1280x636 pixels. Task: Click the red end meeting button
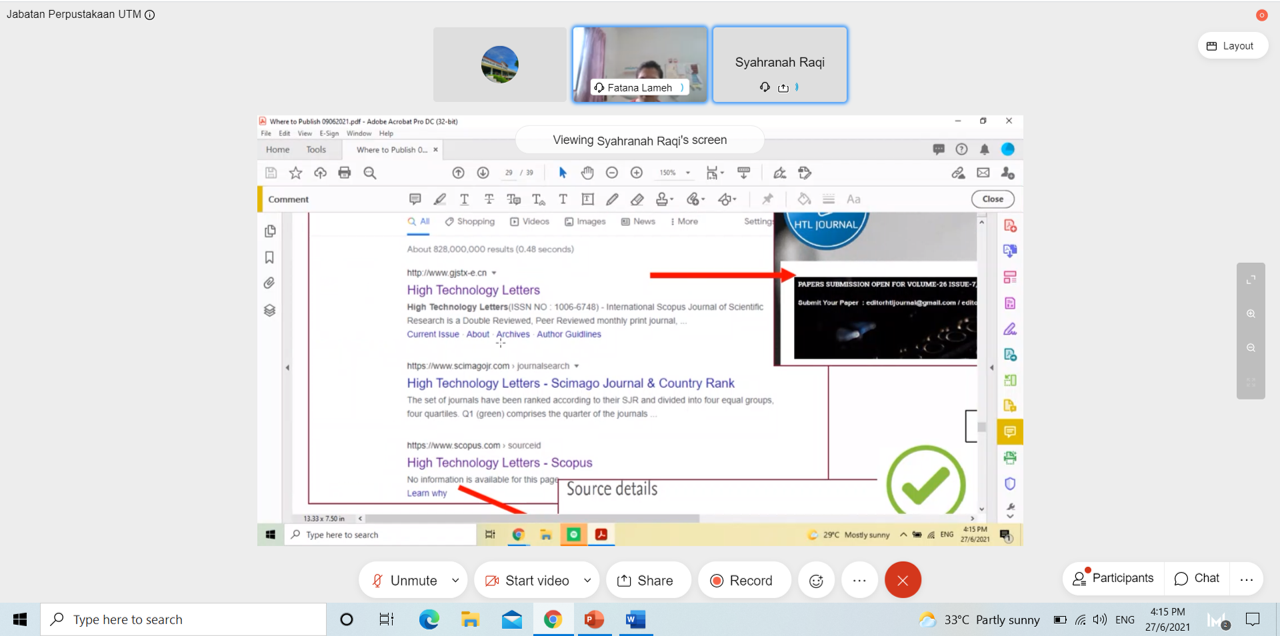point(902,580)
